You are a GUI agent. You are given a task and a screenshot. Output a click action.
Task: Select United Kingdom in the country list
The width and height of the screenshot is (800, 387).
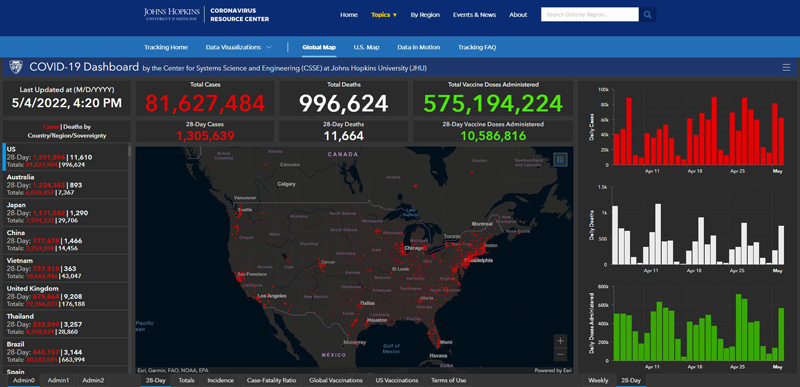pos(65,296)
